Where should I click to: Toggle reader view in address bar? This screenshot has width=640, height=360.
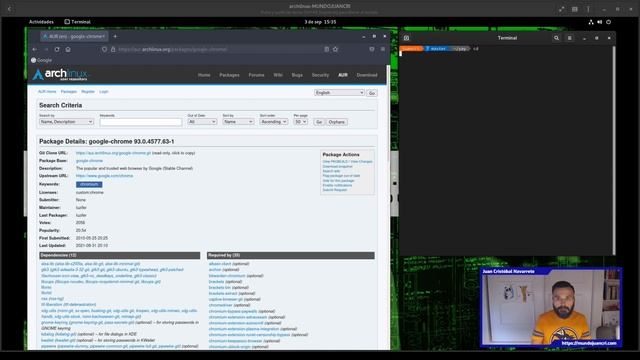(x=327, y=49)
